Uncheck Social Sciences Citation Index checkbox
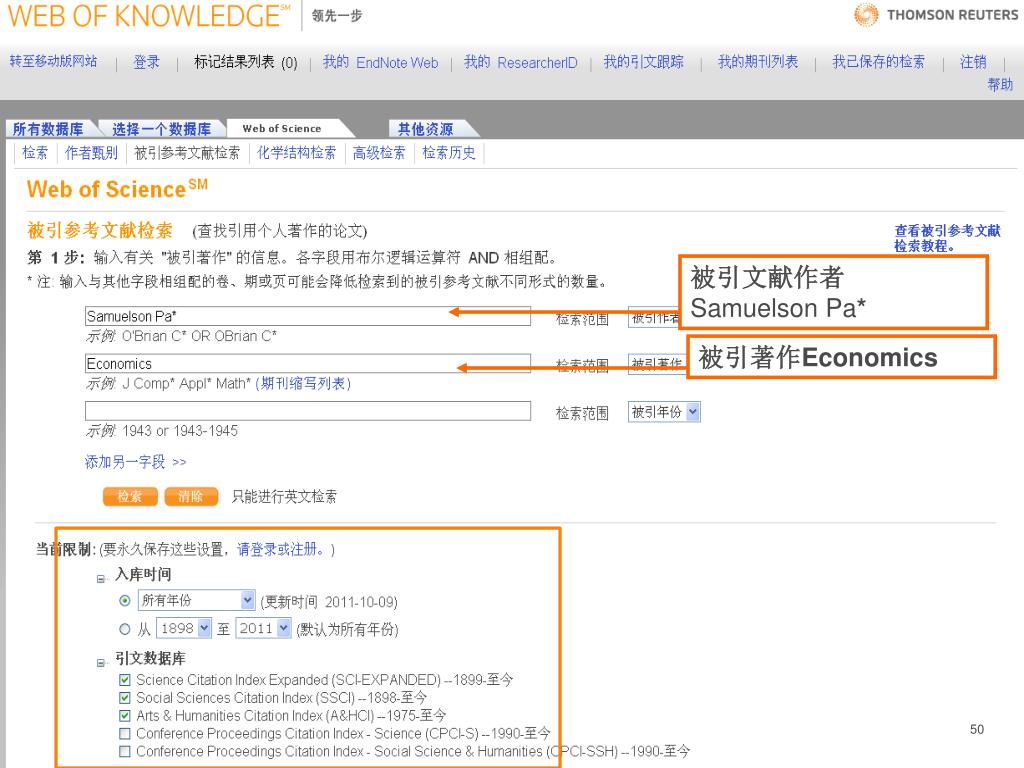The width and height of the screenshot is (1024, 768). pos(125,697)
